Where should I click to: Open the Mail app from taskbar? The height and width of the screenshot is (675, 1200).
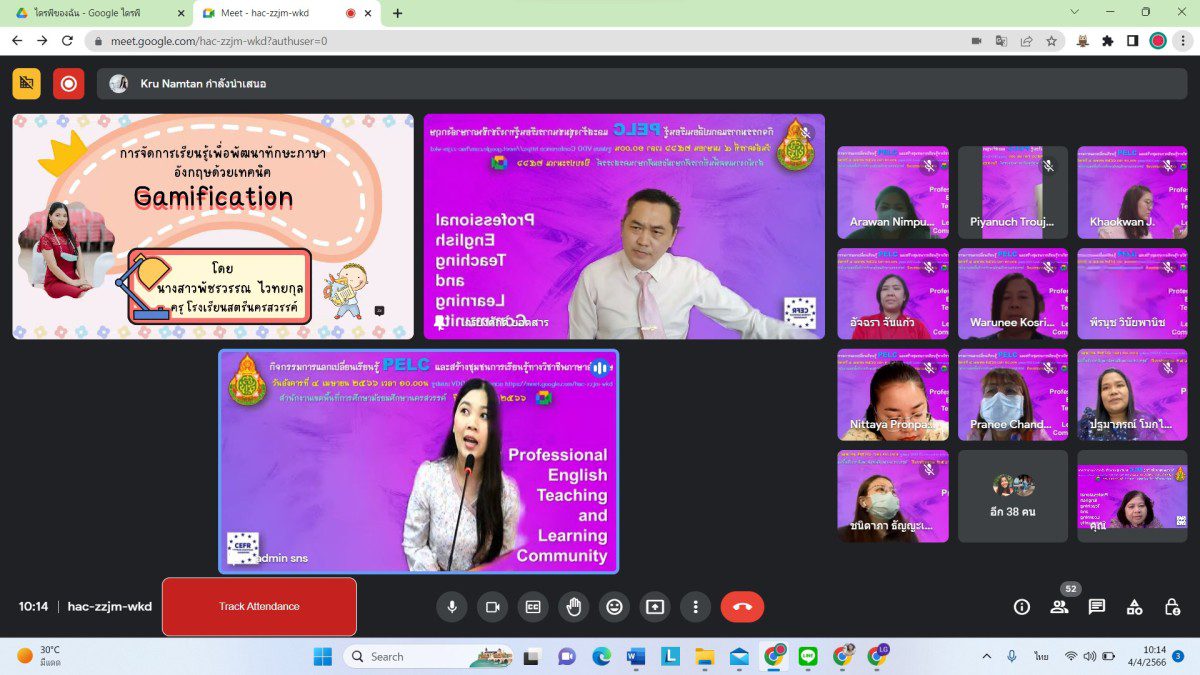[x=739, y=656]
